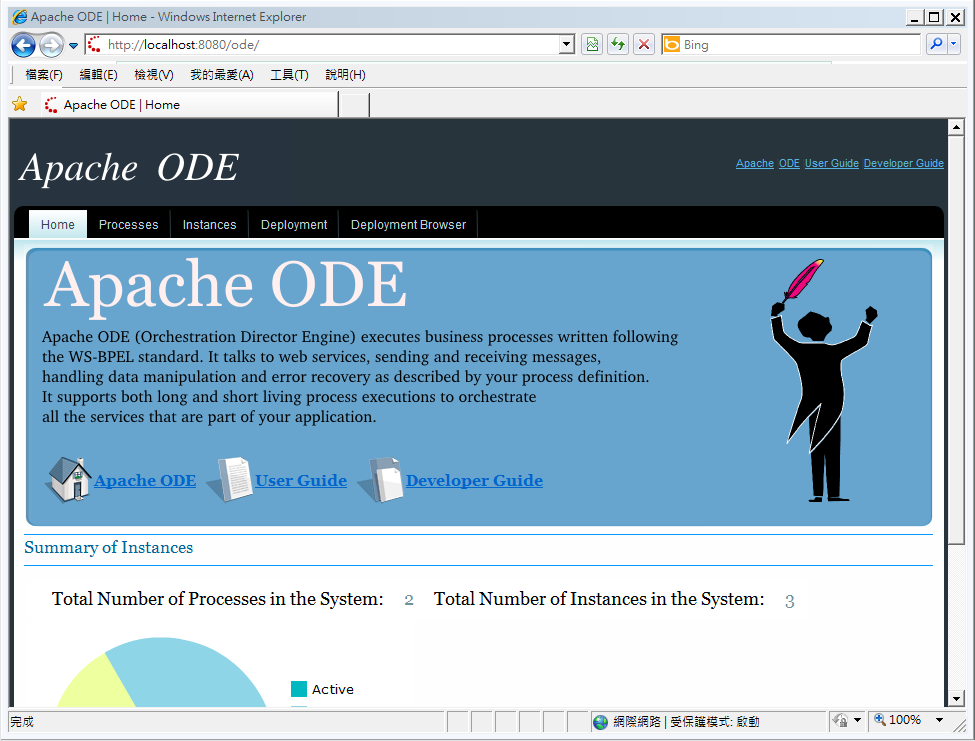Select the Home navigation tab
The image size is (975, 741).
tap(58, 224)
